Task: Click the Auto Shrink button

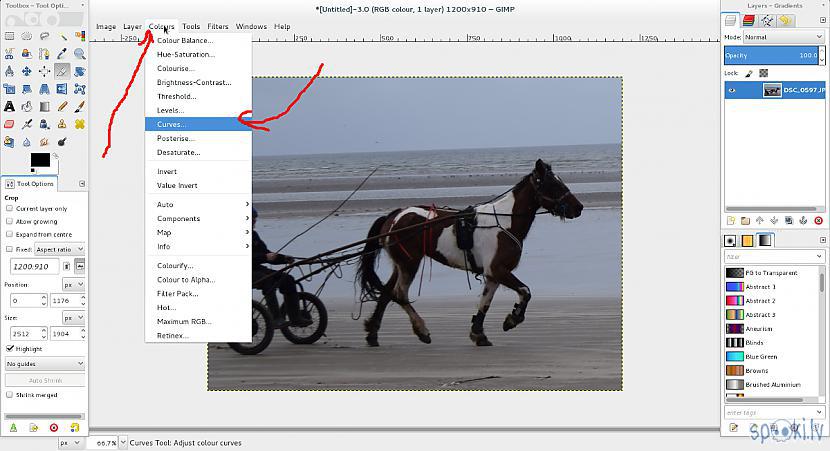Action: click(45, 380)
